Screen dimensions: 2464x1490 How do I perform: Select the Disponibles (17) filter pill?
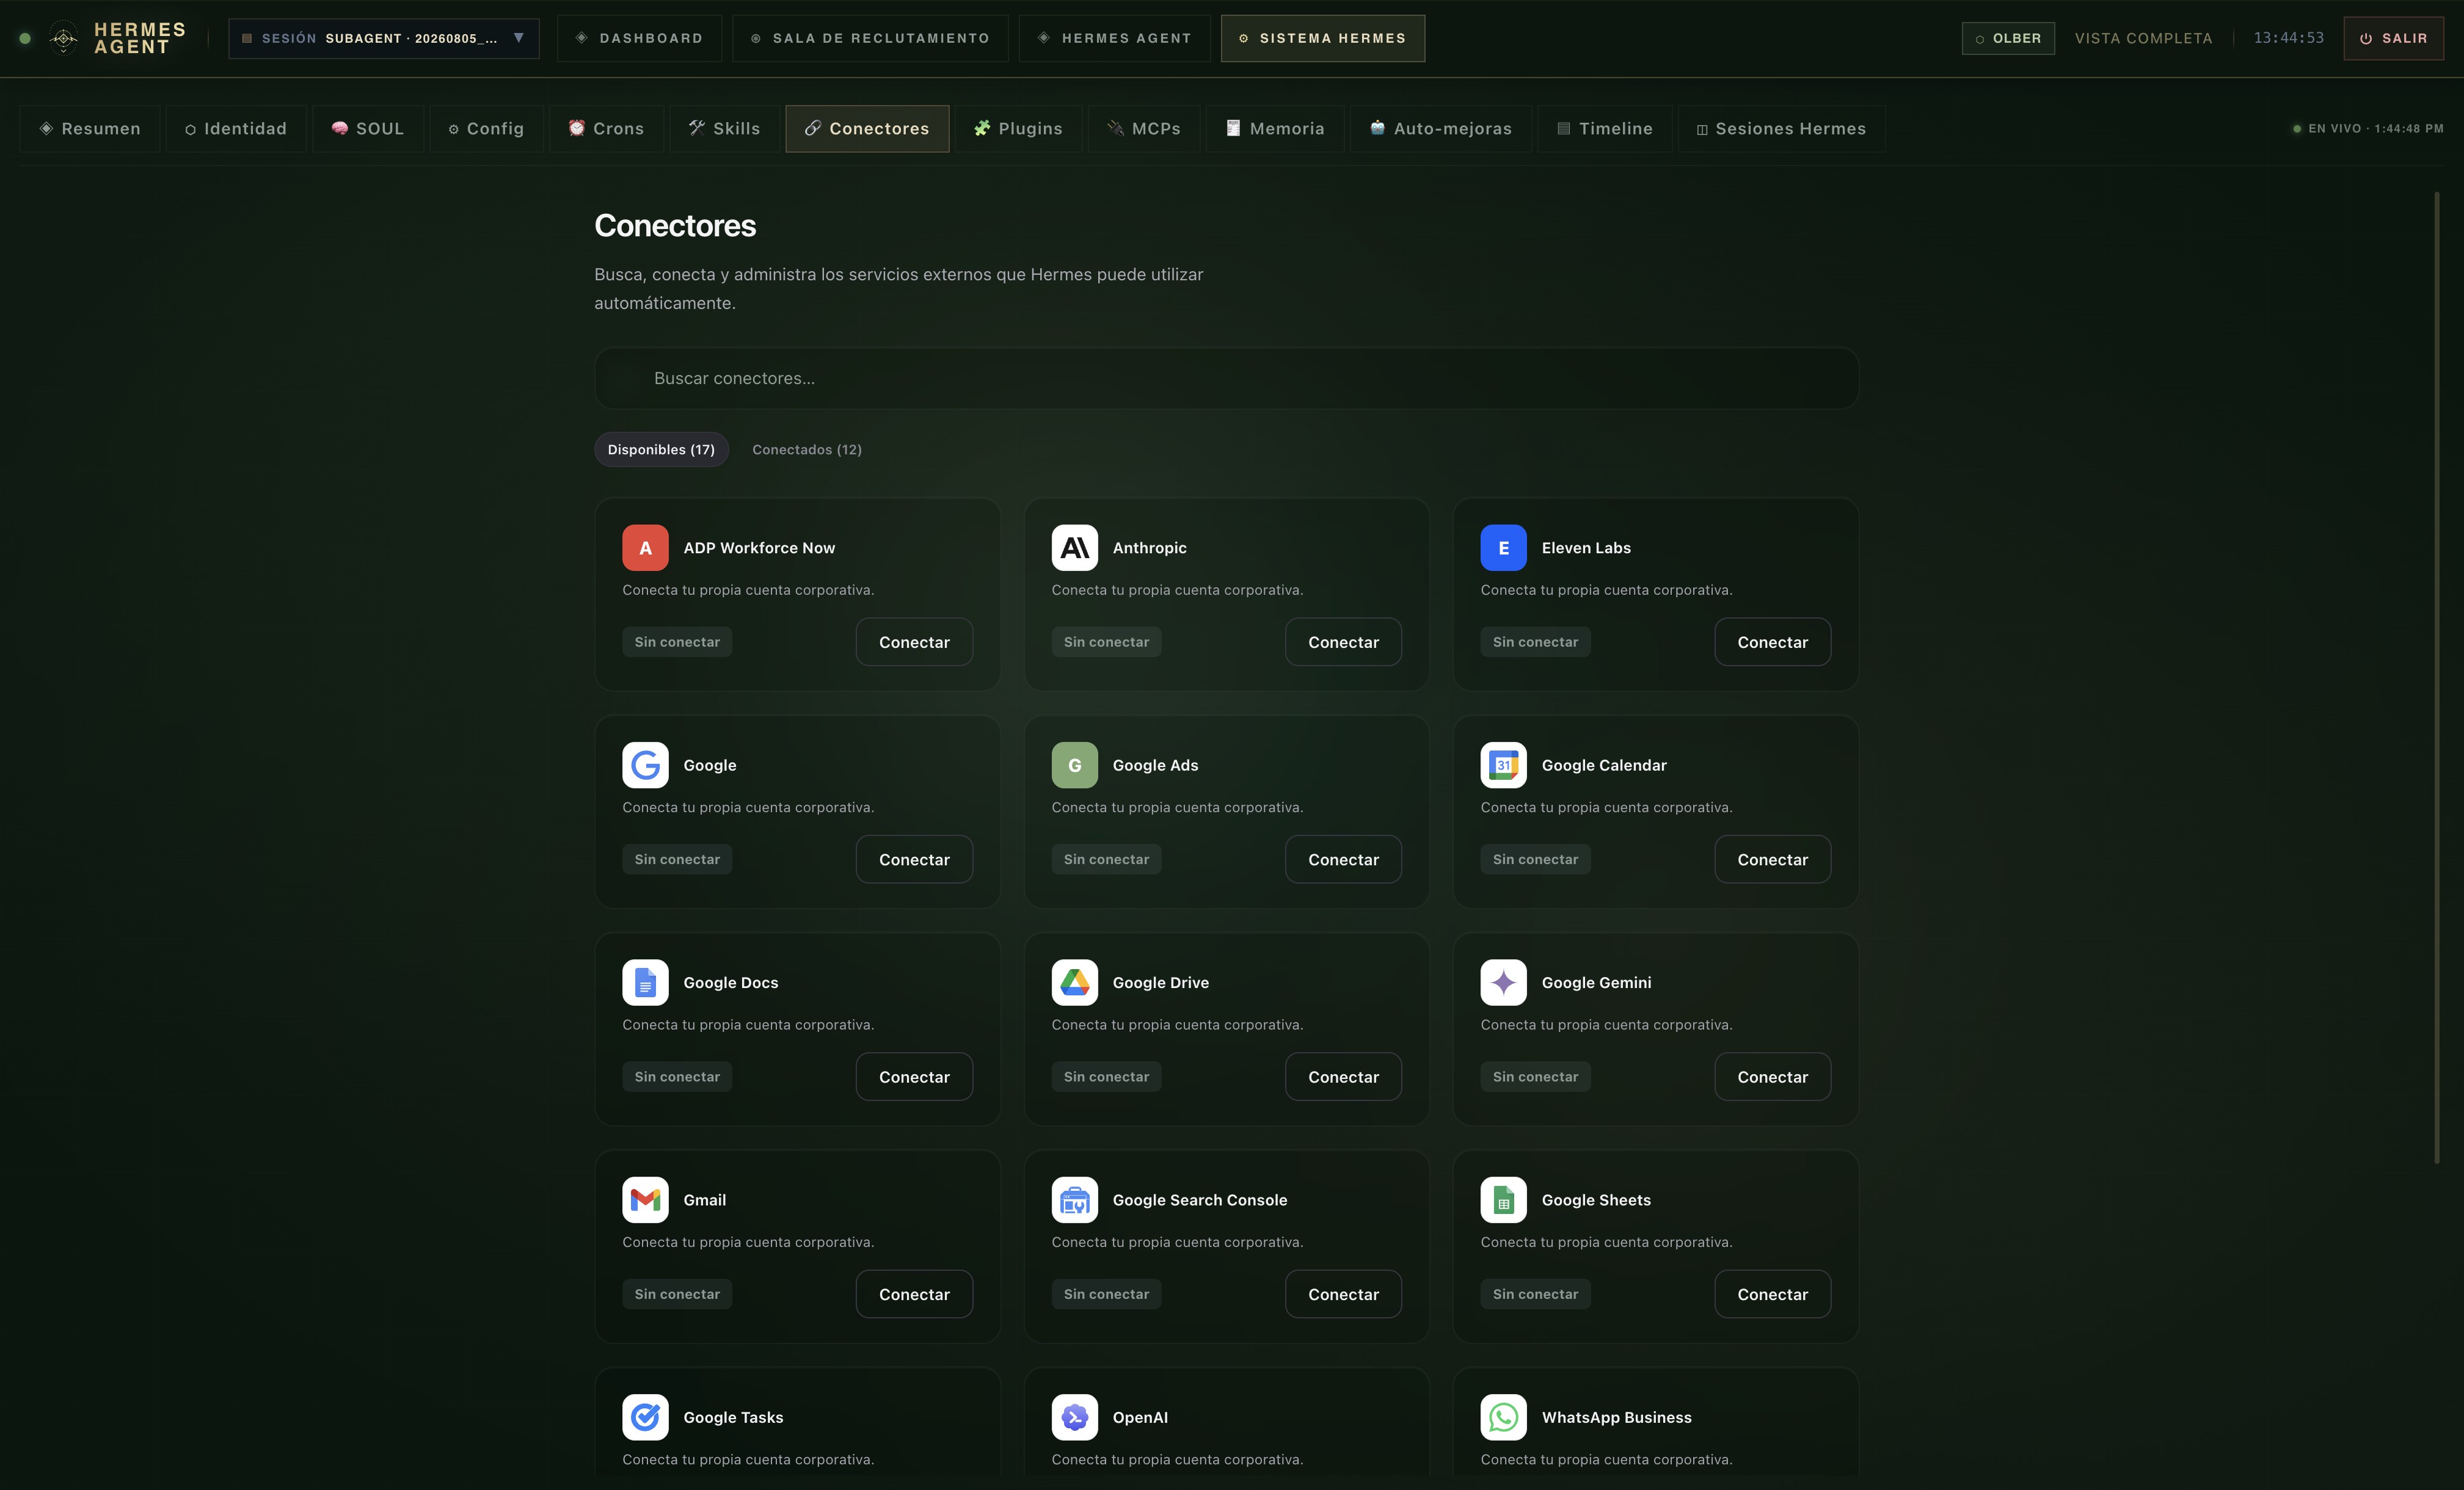(x=661, y=449)
